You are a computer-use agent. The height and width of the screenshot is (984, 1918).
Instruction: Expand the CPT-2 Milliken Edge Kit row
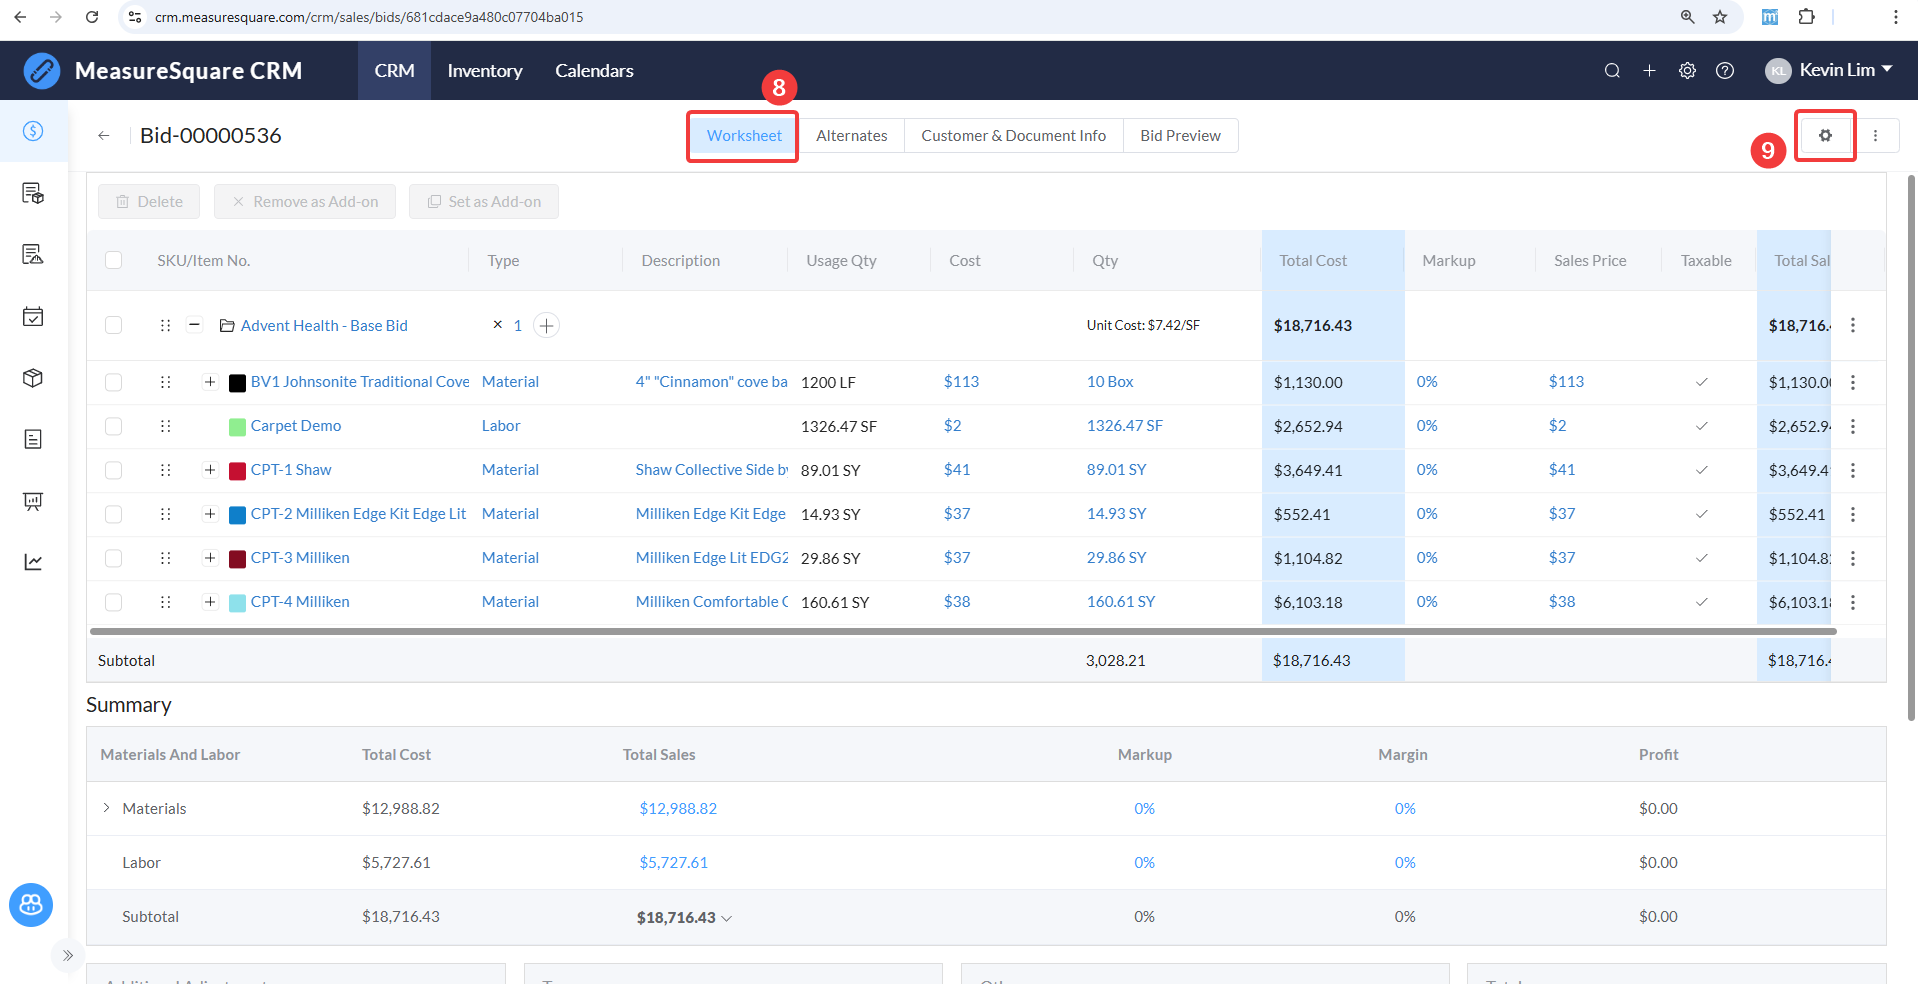[x=210, y=514]
